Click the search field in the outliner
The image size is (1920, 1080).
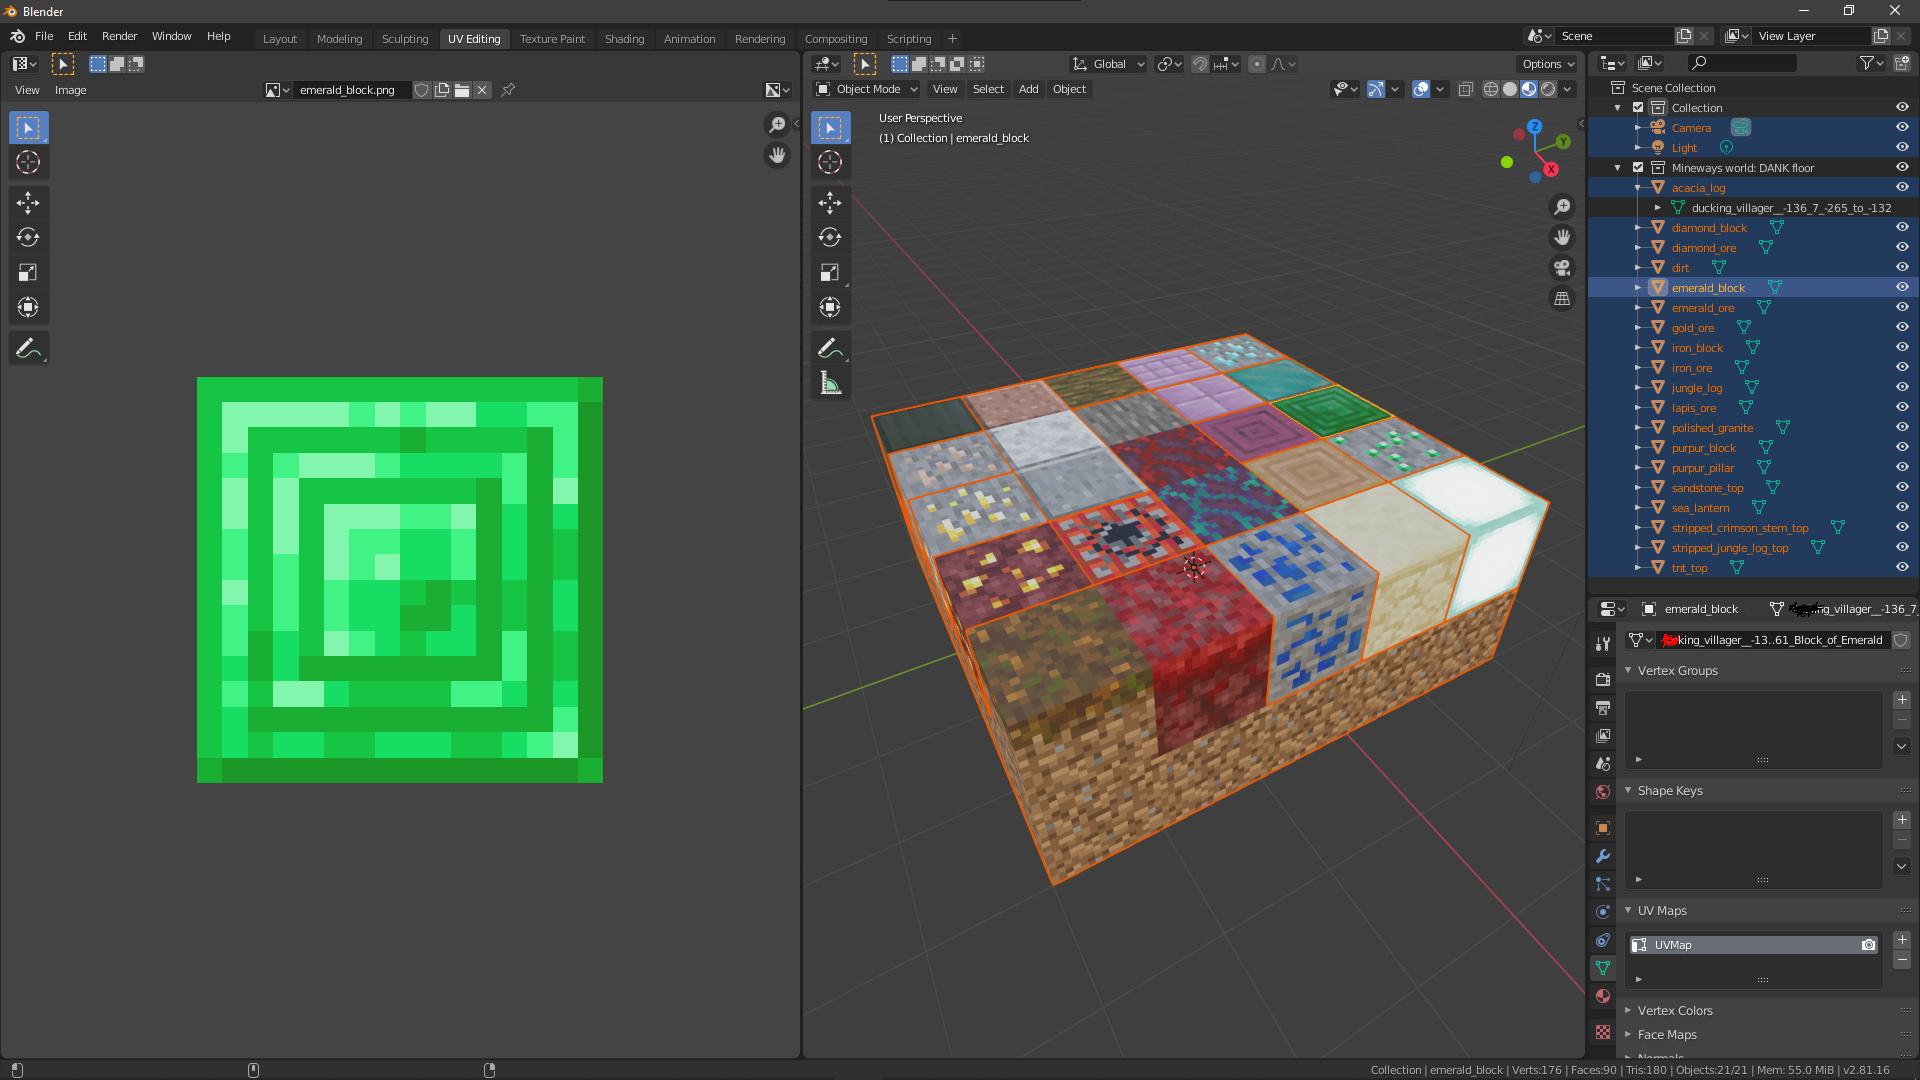tap(1742, 62)
